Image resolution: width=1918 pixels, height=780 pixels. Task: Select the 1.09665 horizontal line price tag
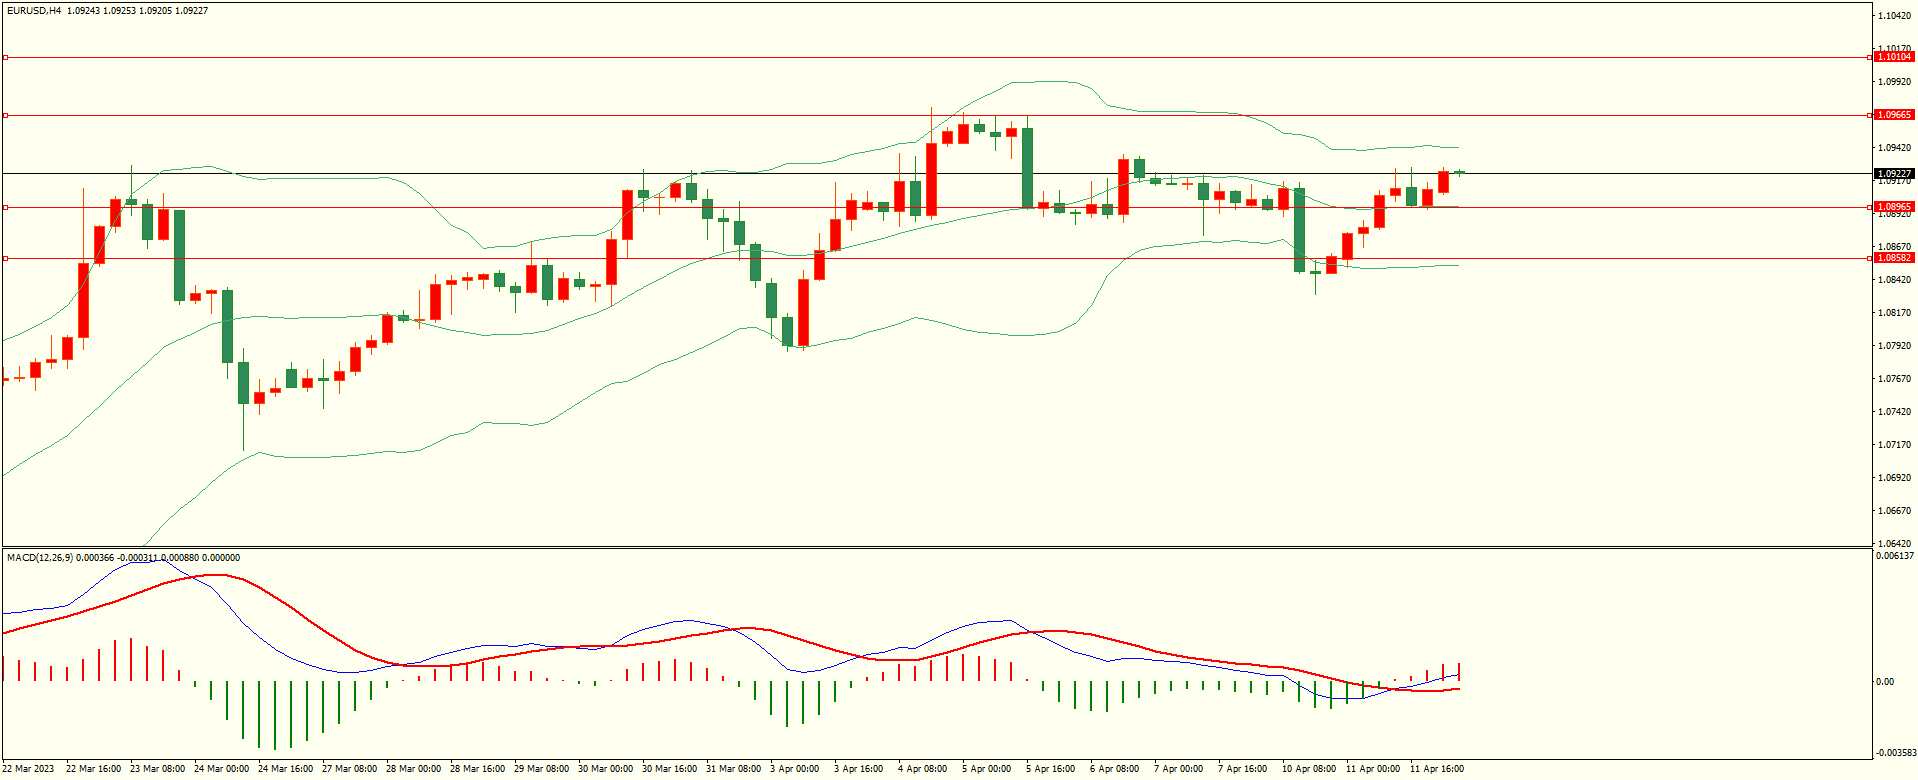point(1893,115)
